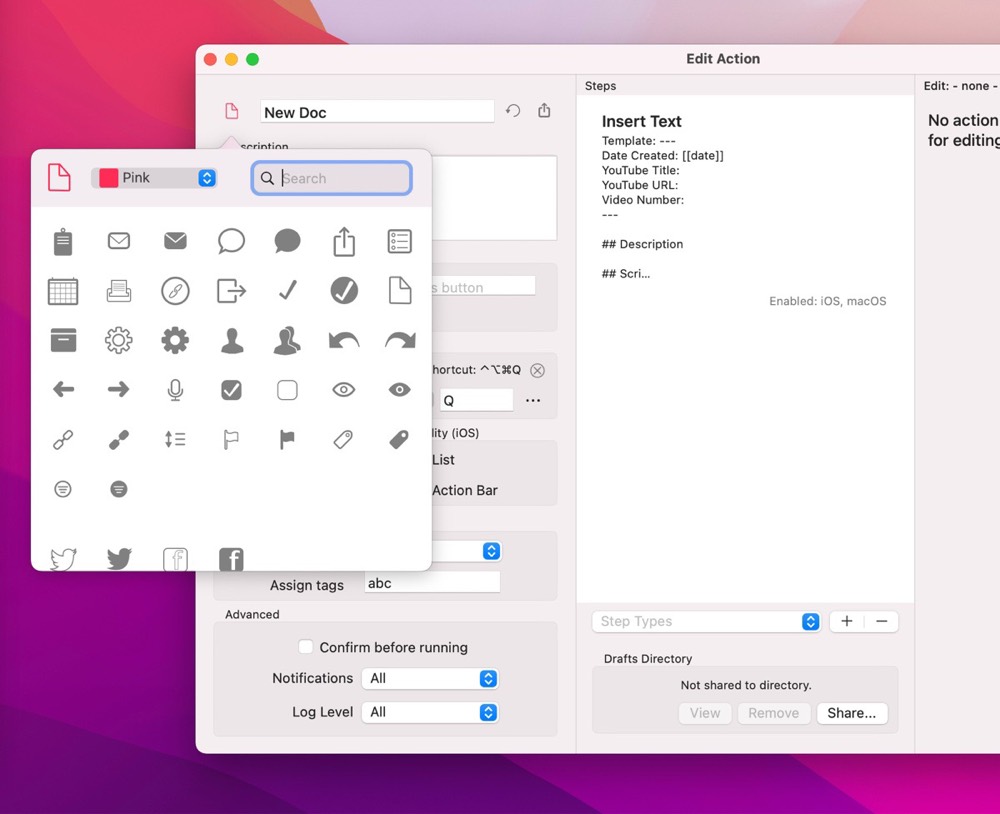Choose the archive box icon
The height and width of the screenshot is (814, 1000).
(62, 340)
